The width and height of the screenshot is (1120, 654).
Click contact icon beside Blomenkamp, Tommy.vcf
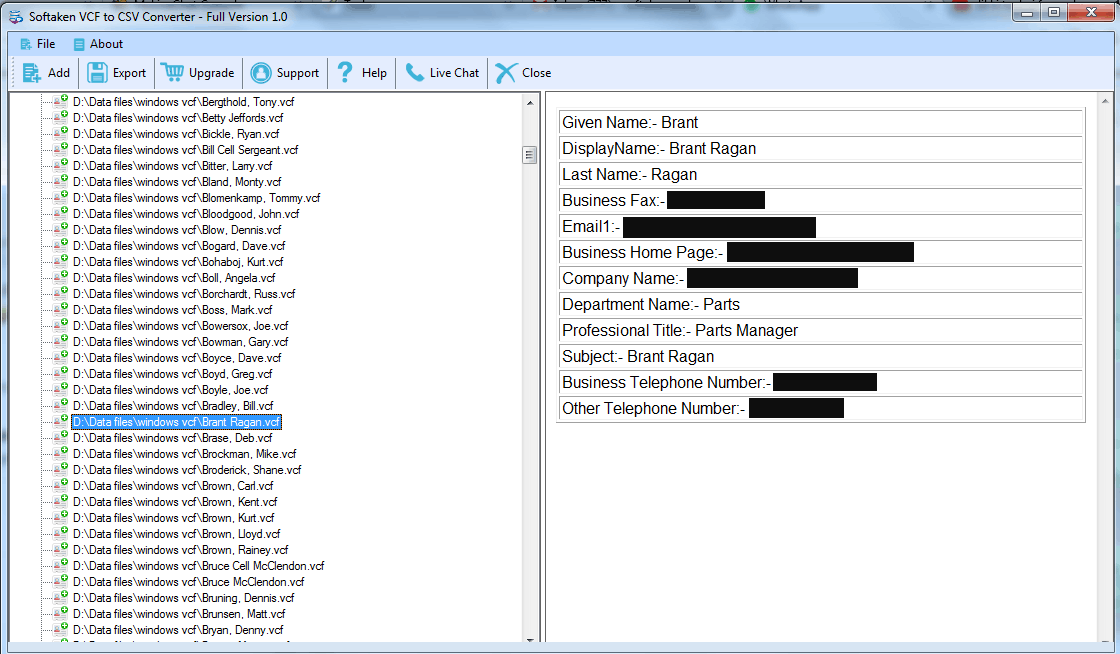click(x=61, y=197)
